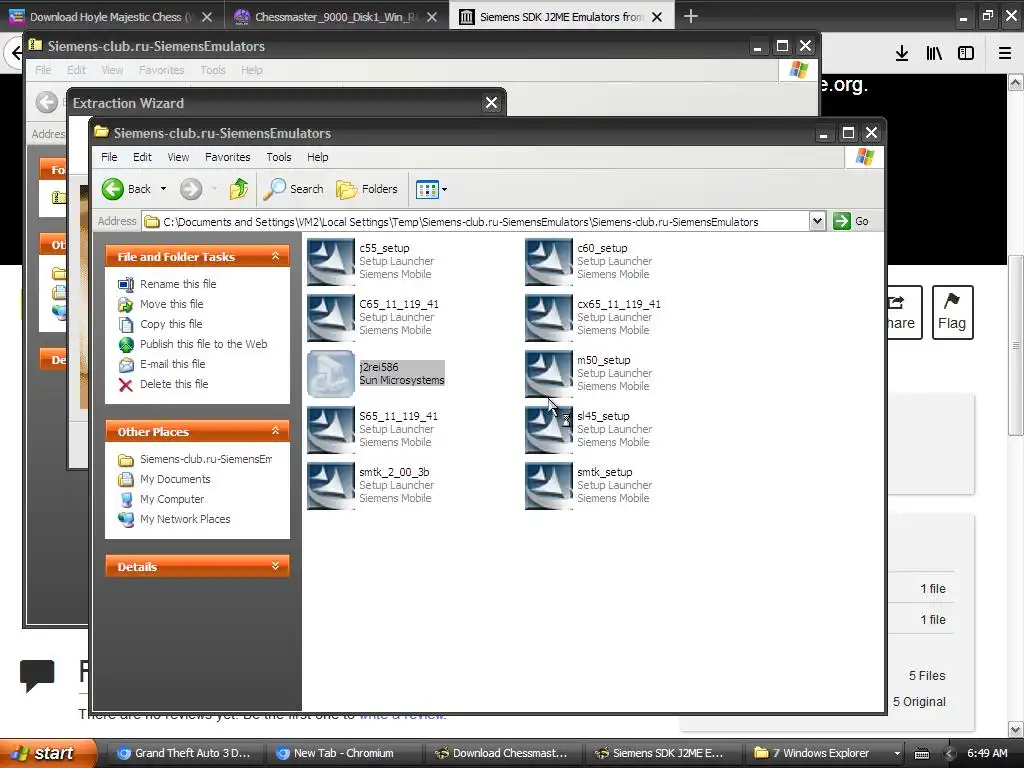1024x768 pixels.
Task: Toggle the Folders pane
Action: click(366, 189)
